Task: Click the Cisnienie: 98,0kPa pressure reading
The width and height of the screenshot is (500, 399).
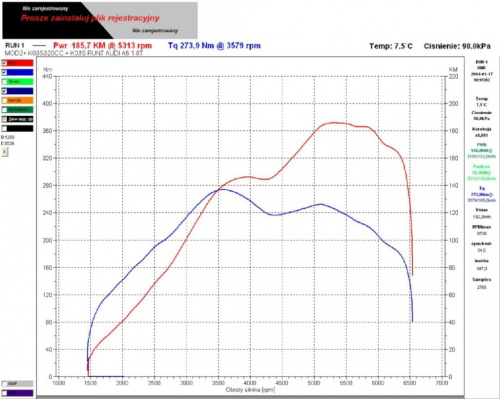Action: coord(457,46)
